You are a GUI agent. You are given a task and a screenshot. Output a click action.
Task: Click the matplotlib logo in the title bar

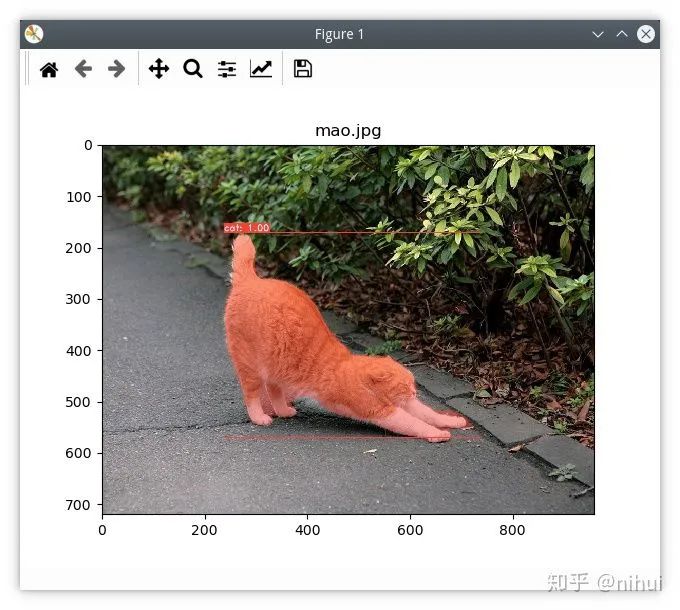coord(34,34)
